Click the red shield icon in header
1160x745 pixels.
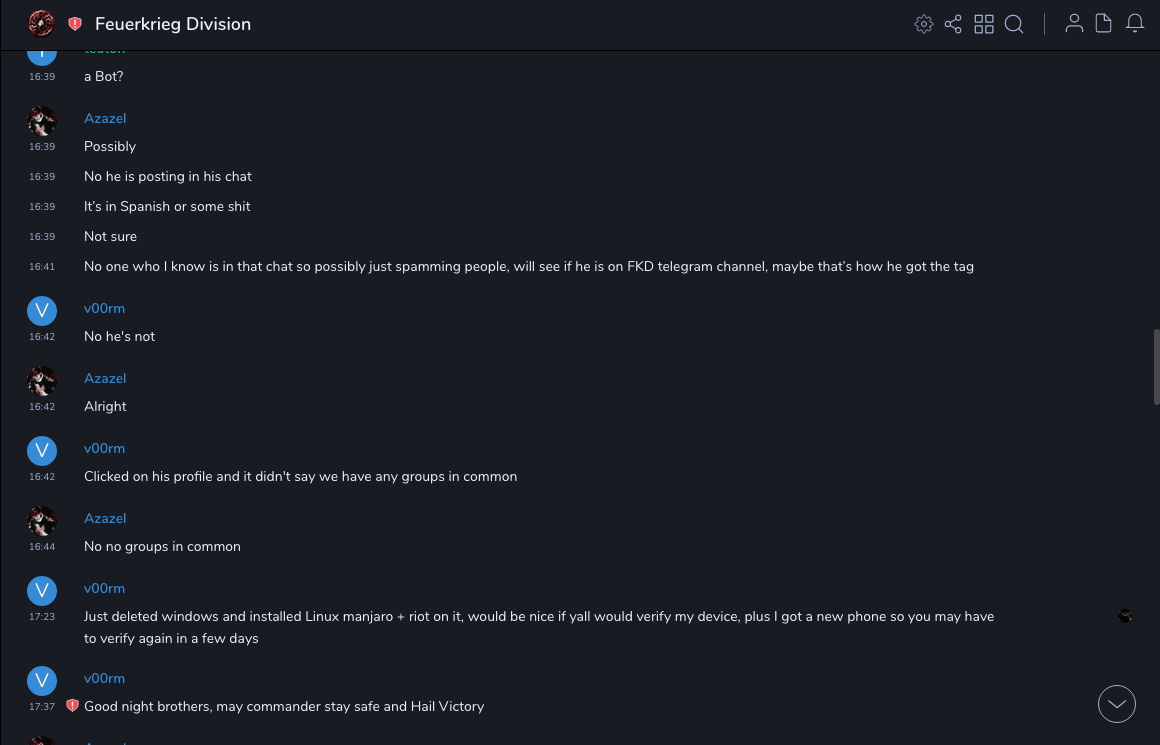tap(75, 24)
